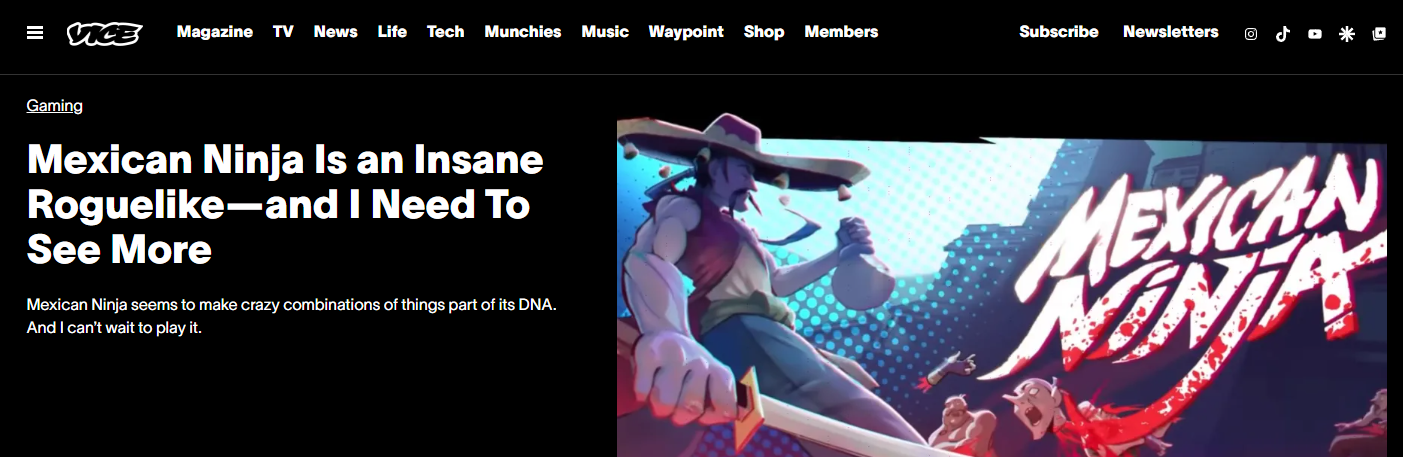1403x457 pixels.
Task: Open the Mexican Ninja article image
Action: pyautogui.click(x=1002, y=285)
